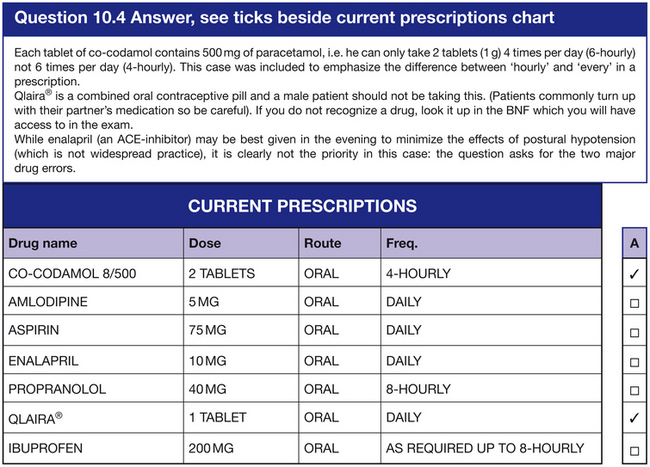
Task: Tick the Amlodipine row checkbox
Action: (x=634, y=302)
